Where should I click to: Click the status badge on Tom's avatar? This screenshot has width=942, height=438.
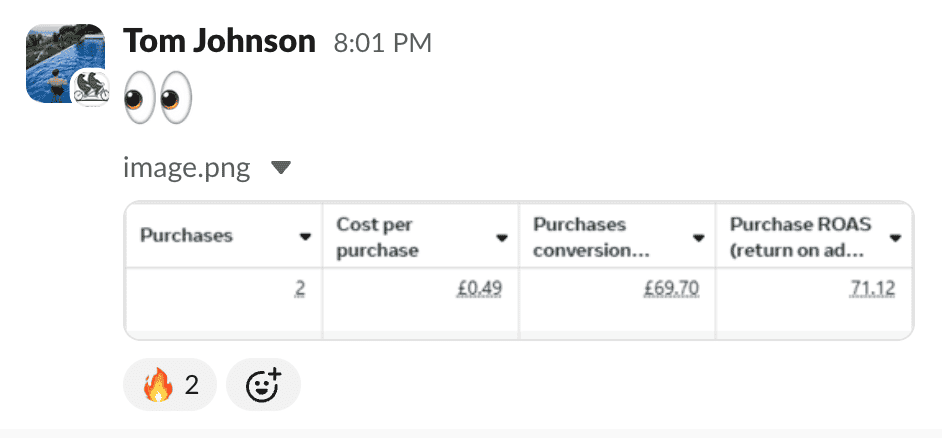(90, 87)
